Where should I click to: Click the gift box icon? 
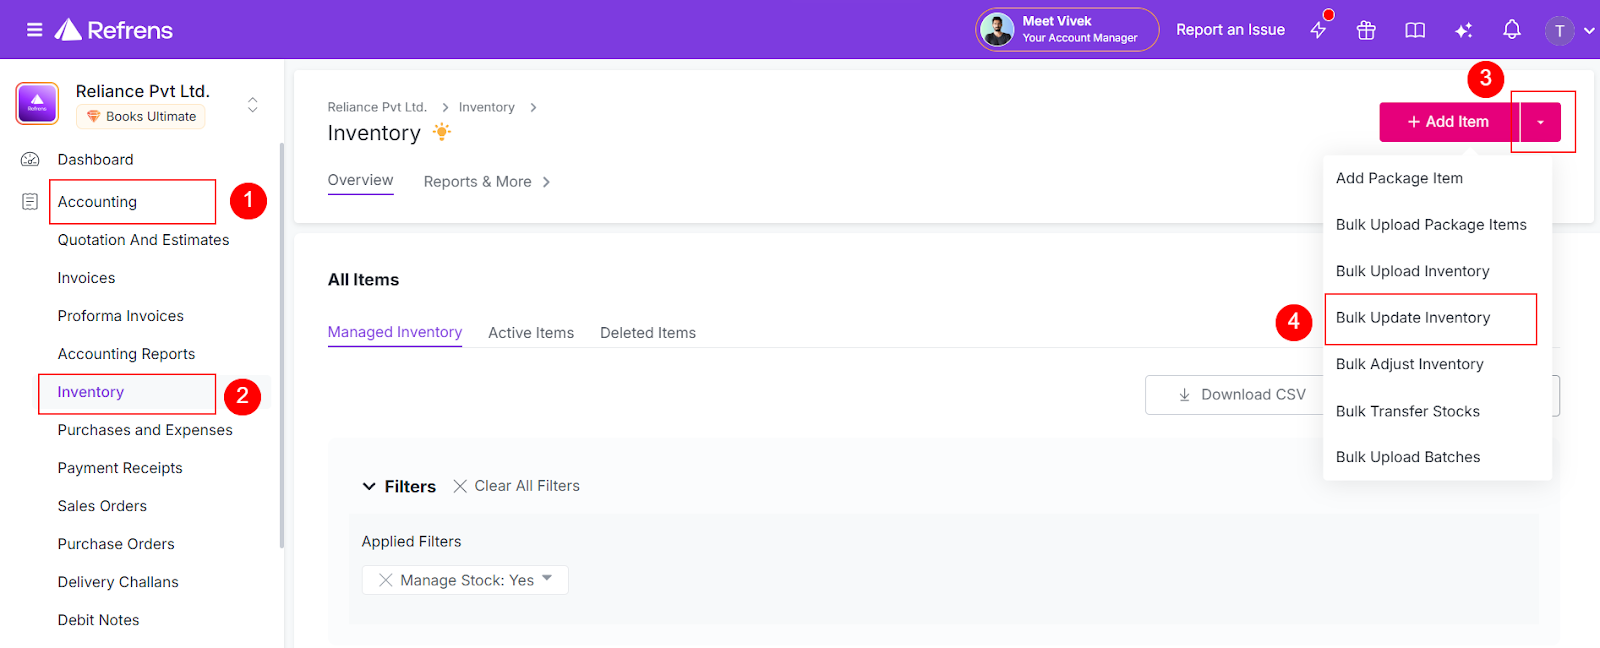[x=1366, y=30]
